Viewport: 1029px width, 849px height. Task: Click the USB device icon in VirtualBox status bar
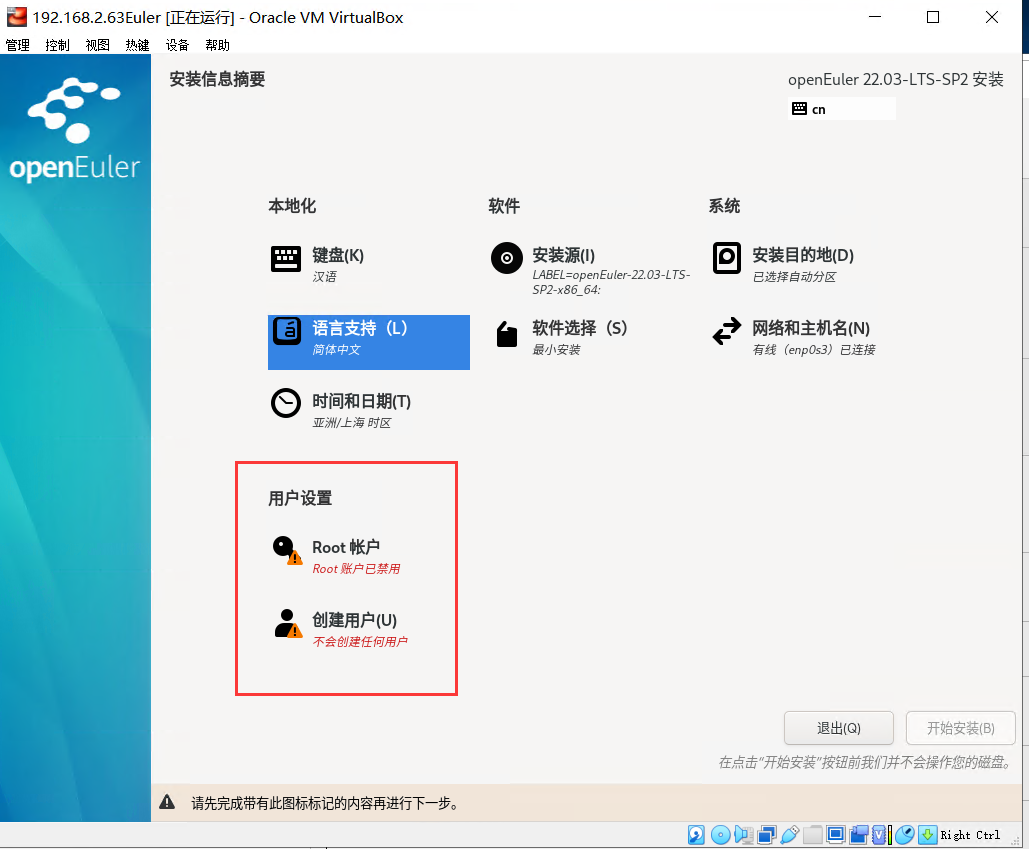coord(789,835)
